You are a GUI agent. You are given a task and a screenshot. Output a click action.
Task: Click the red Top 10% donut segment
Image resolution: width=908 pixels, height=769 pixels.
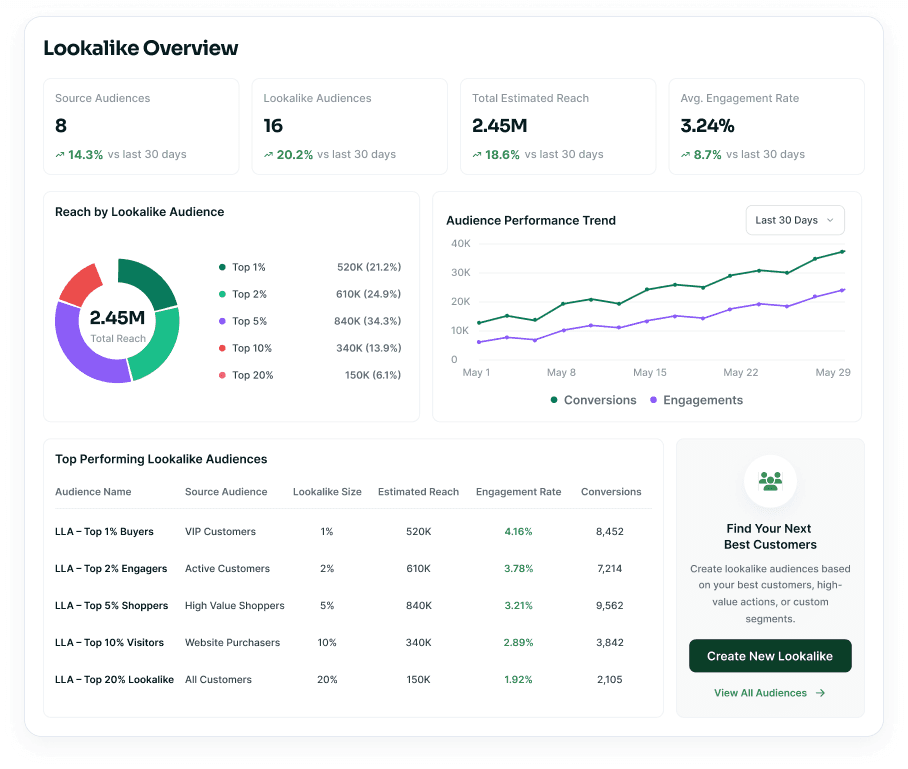82,283
